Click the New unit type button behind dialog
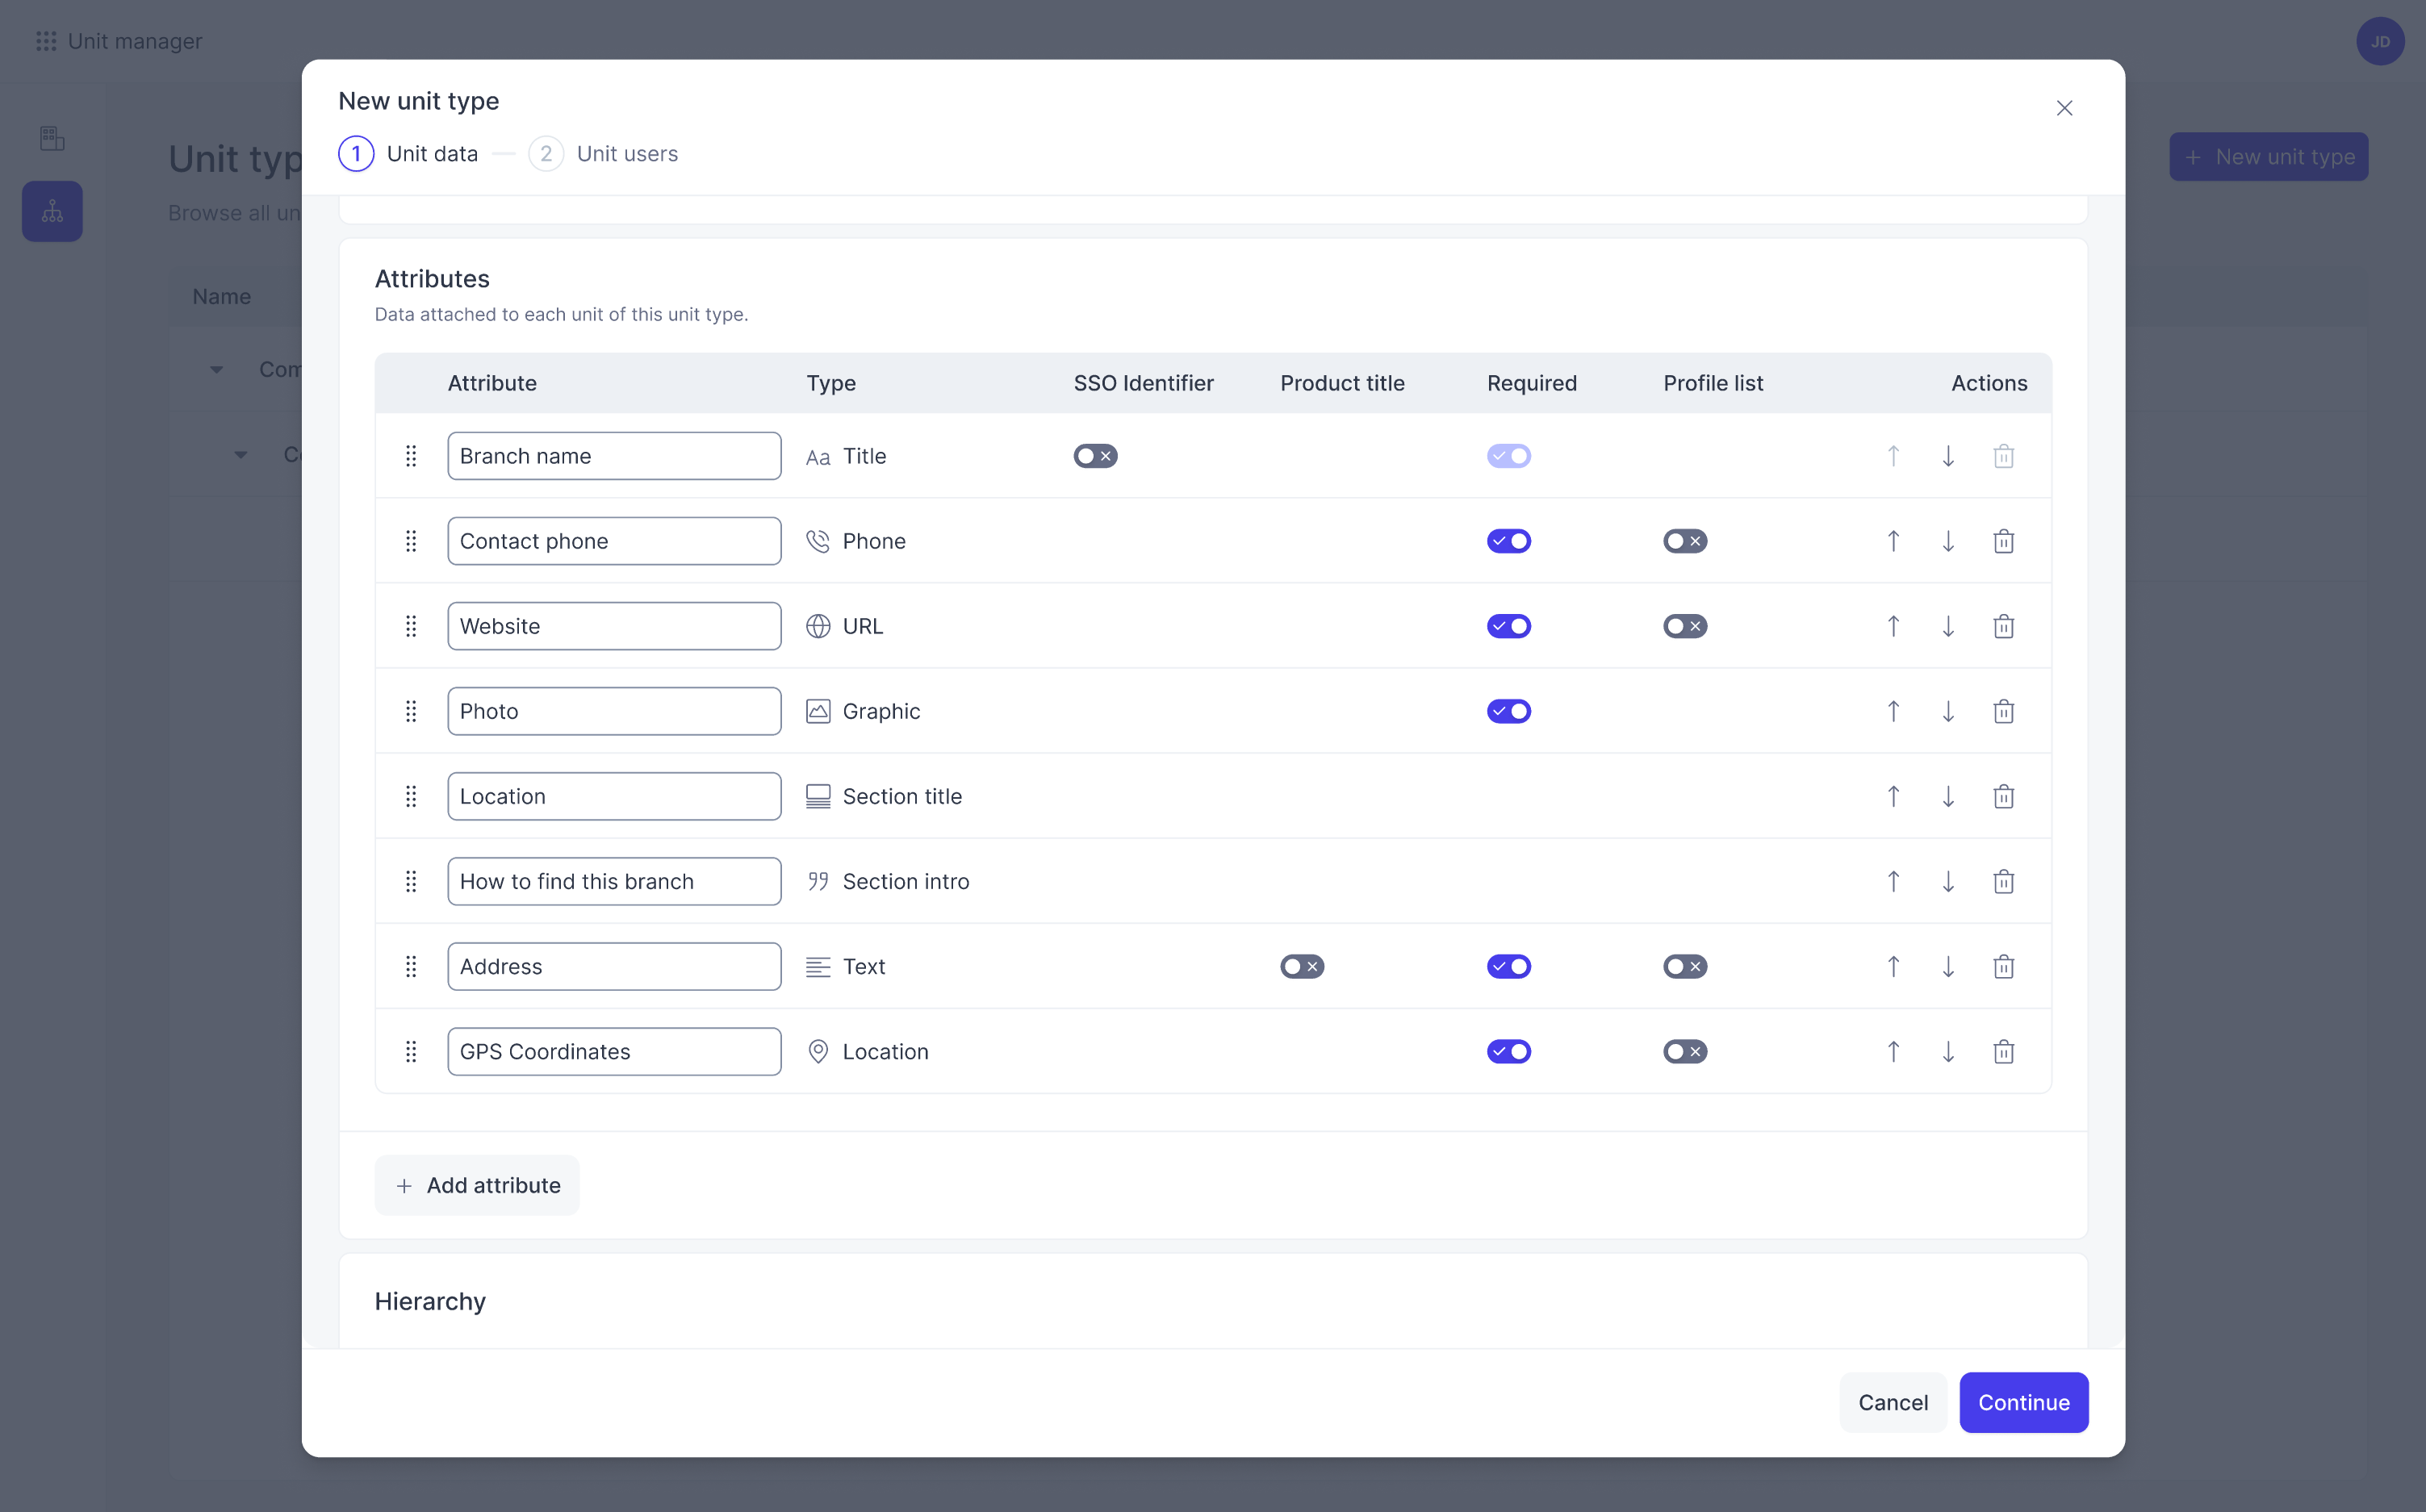The width and height of the screenshot is (2426, 1512). 2268,157
